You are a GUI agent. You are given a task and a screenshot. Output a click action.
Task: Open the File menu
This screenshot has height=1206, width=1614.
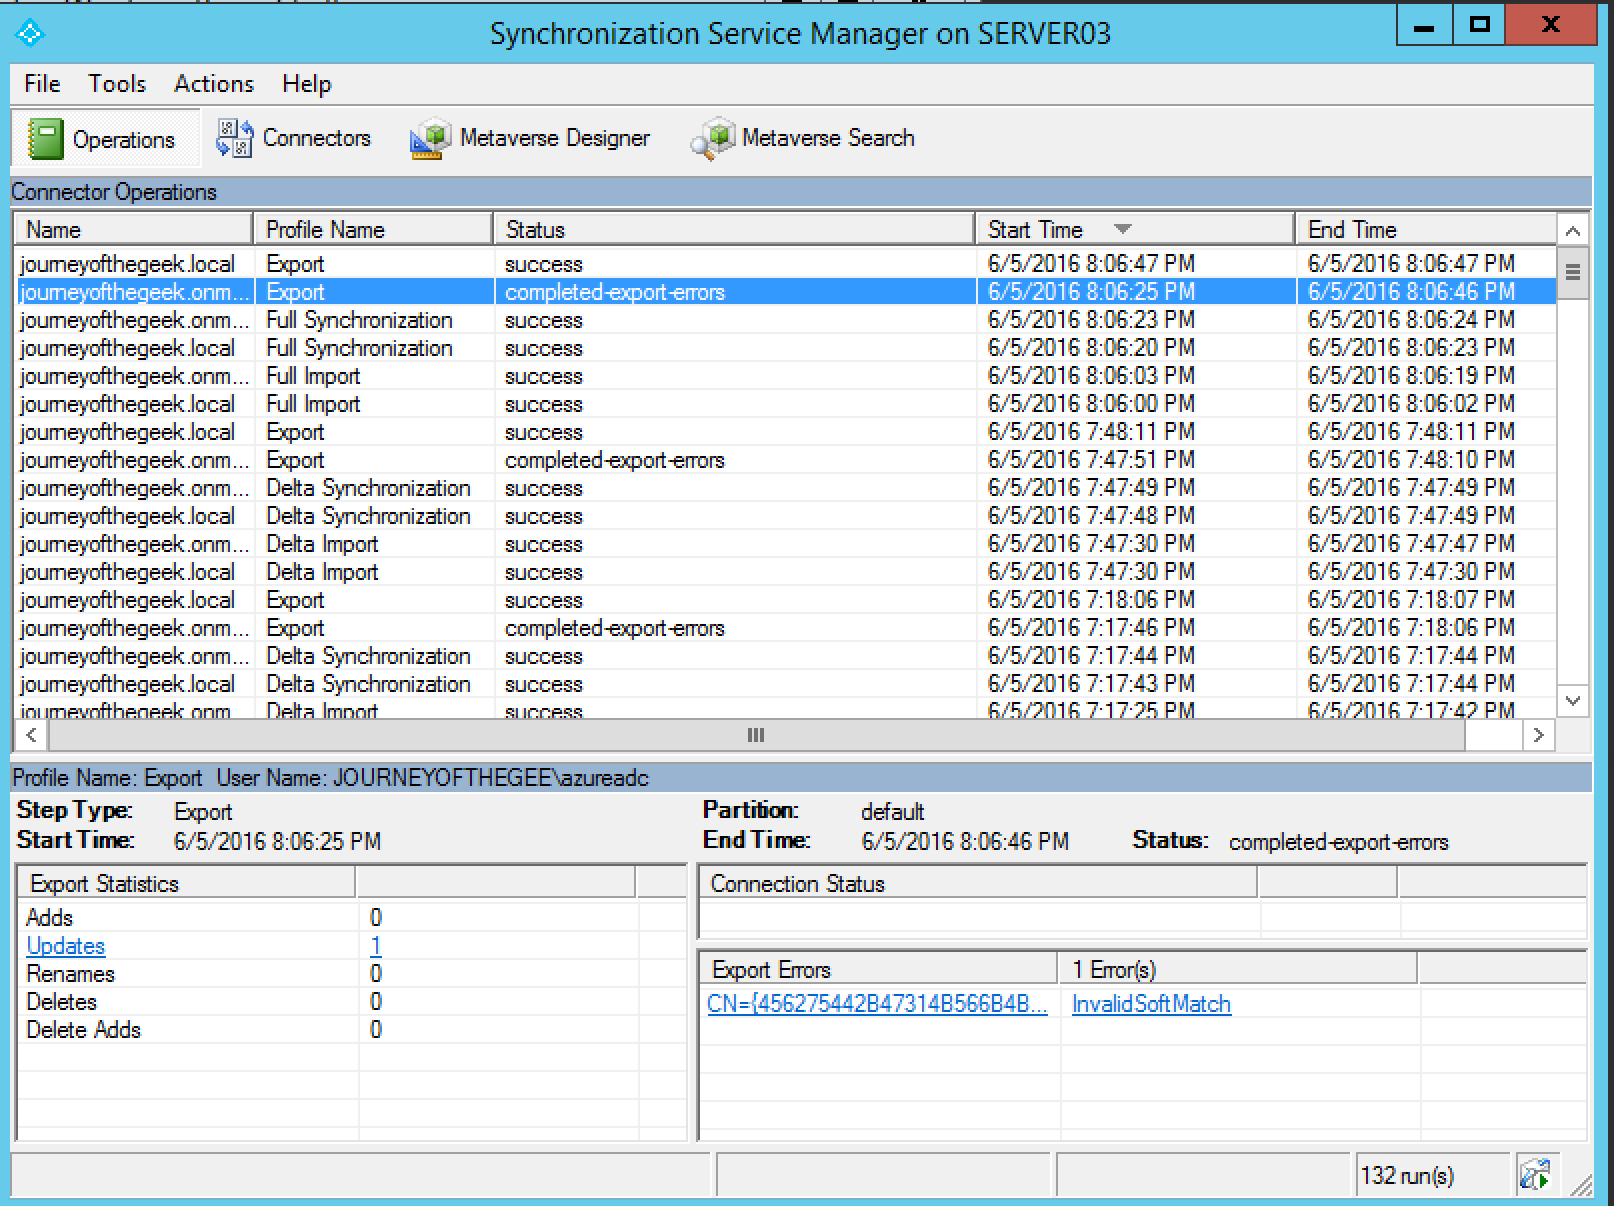(x=42, y=84)
